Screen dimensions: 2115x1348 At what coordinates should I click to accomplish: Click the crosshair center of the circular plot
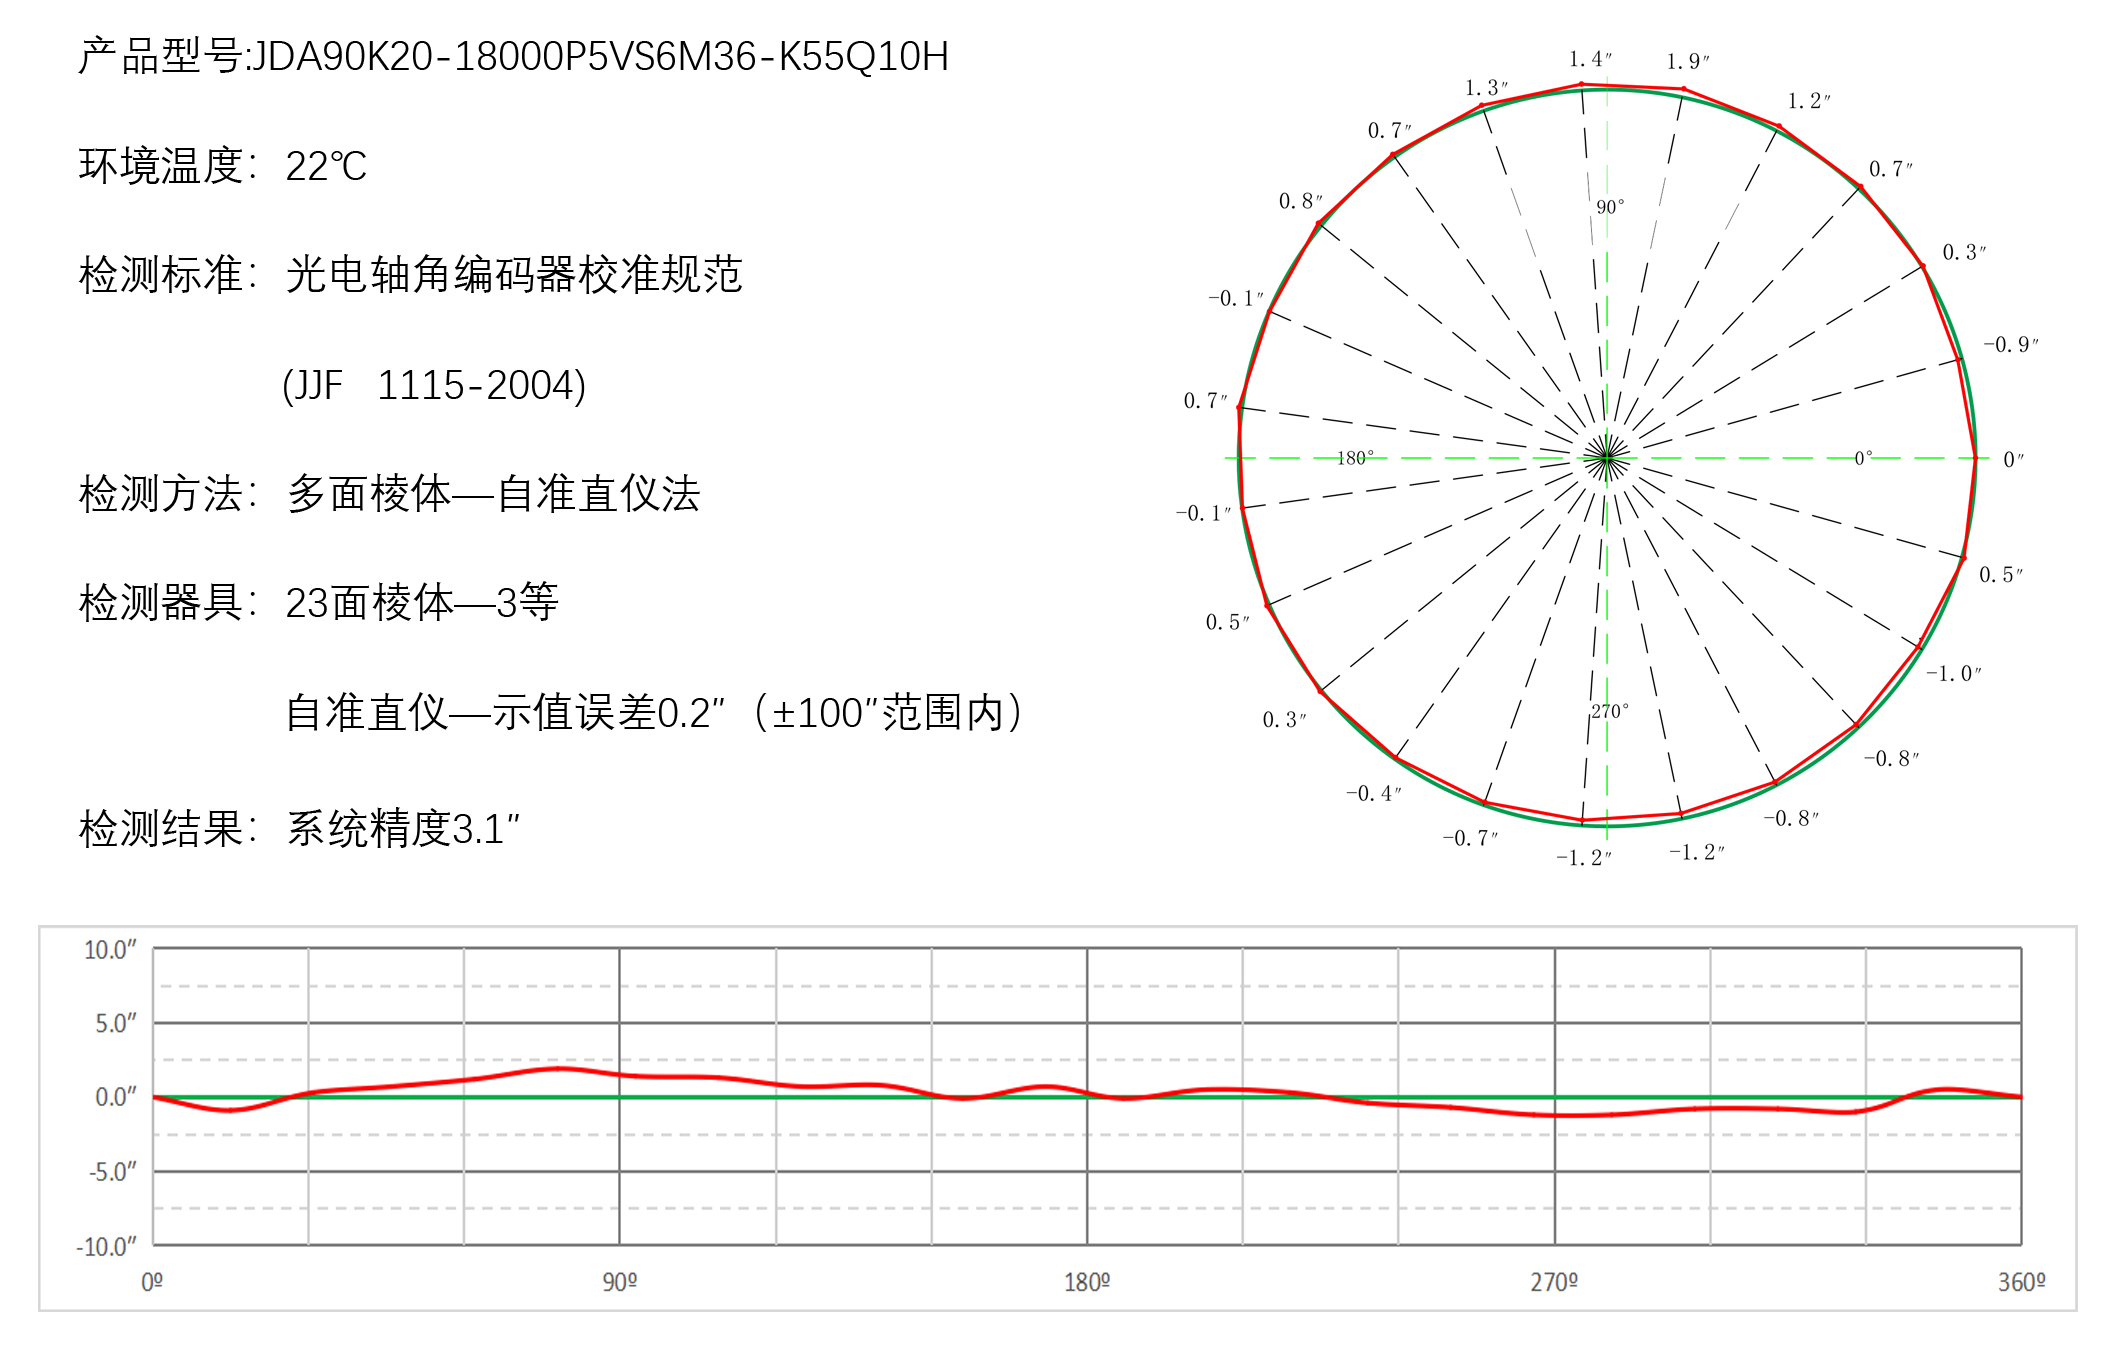tap(1608, 458)
